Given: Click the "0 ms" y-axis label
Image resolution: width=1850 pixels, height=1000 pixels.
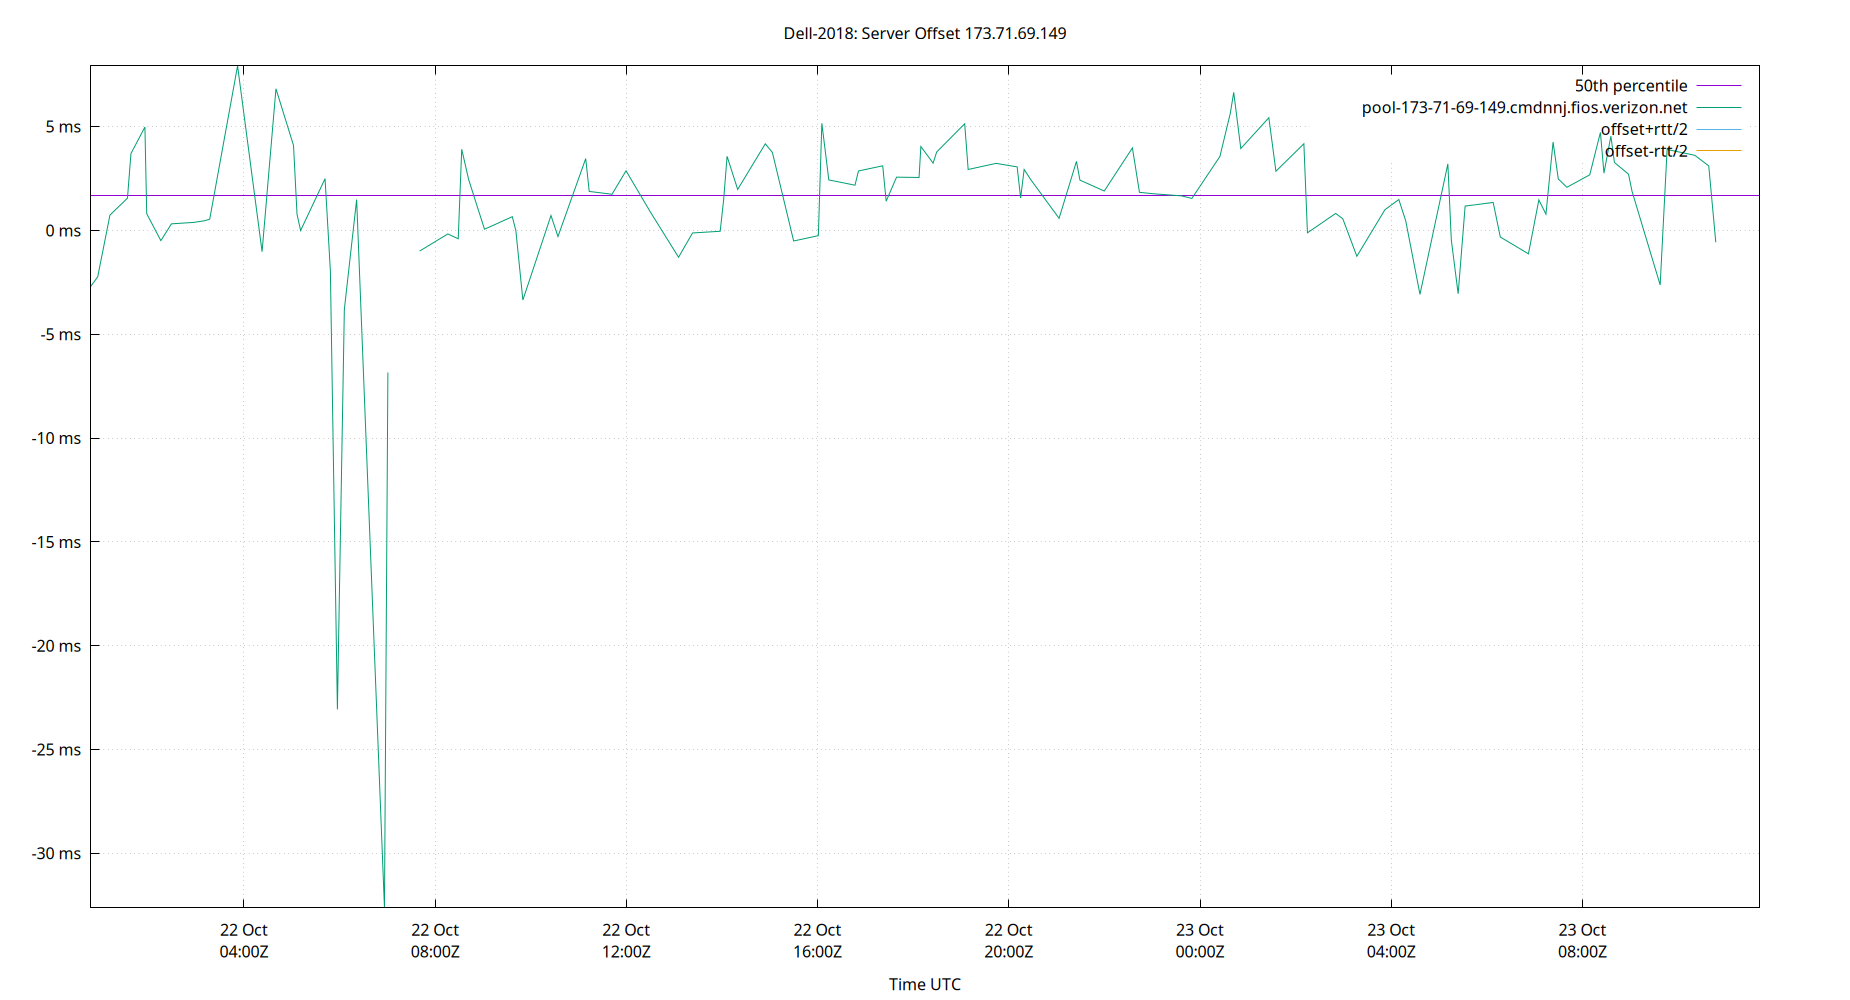Looking at the screenshot, I should pyautogui.click(x=63, y=231).
